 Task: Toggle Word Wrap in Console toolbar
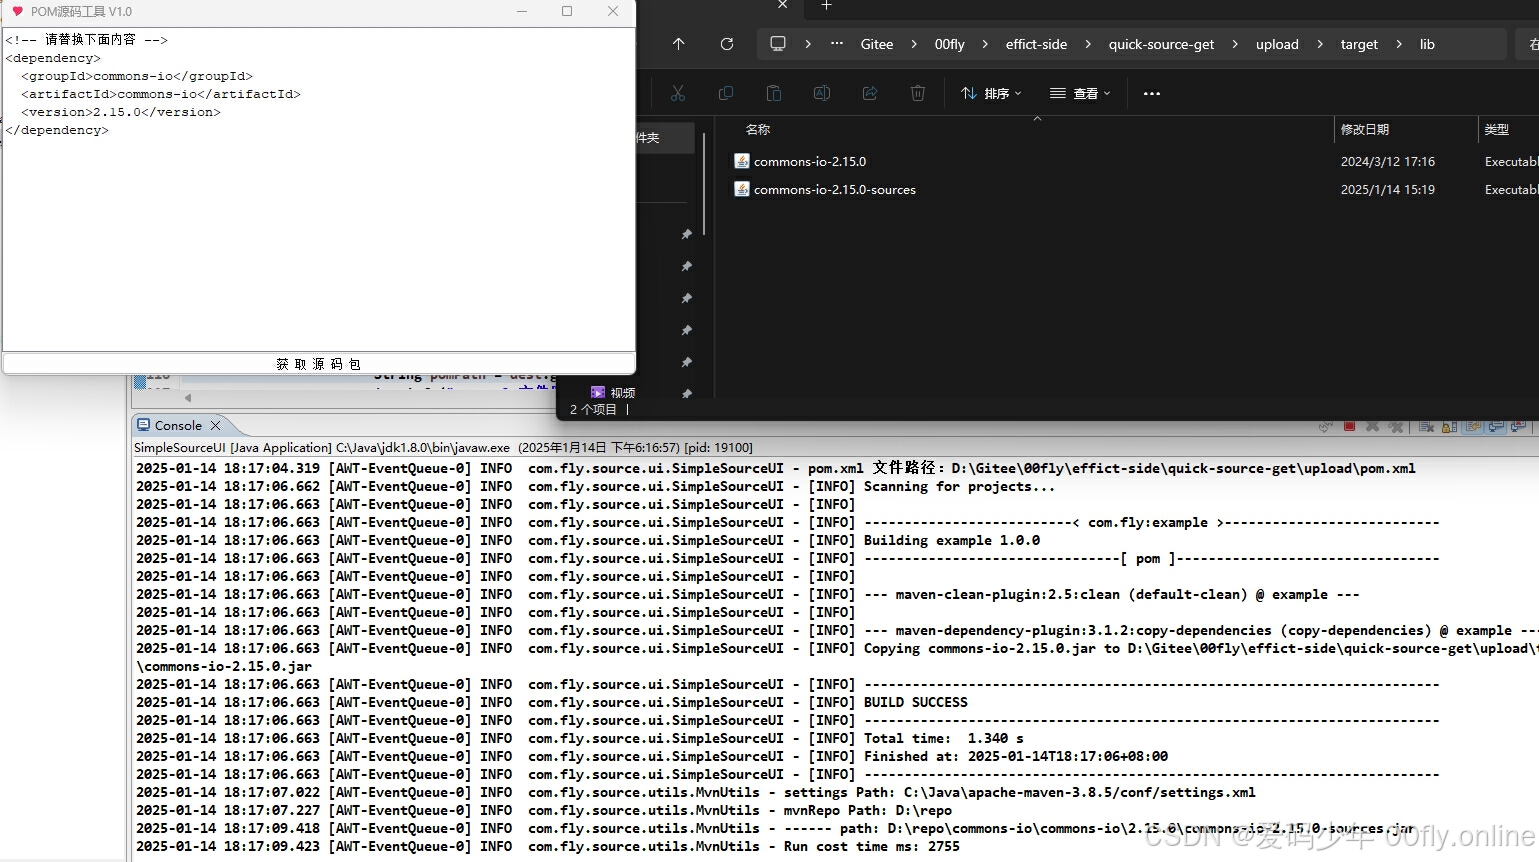(1473, 426)
